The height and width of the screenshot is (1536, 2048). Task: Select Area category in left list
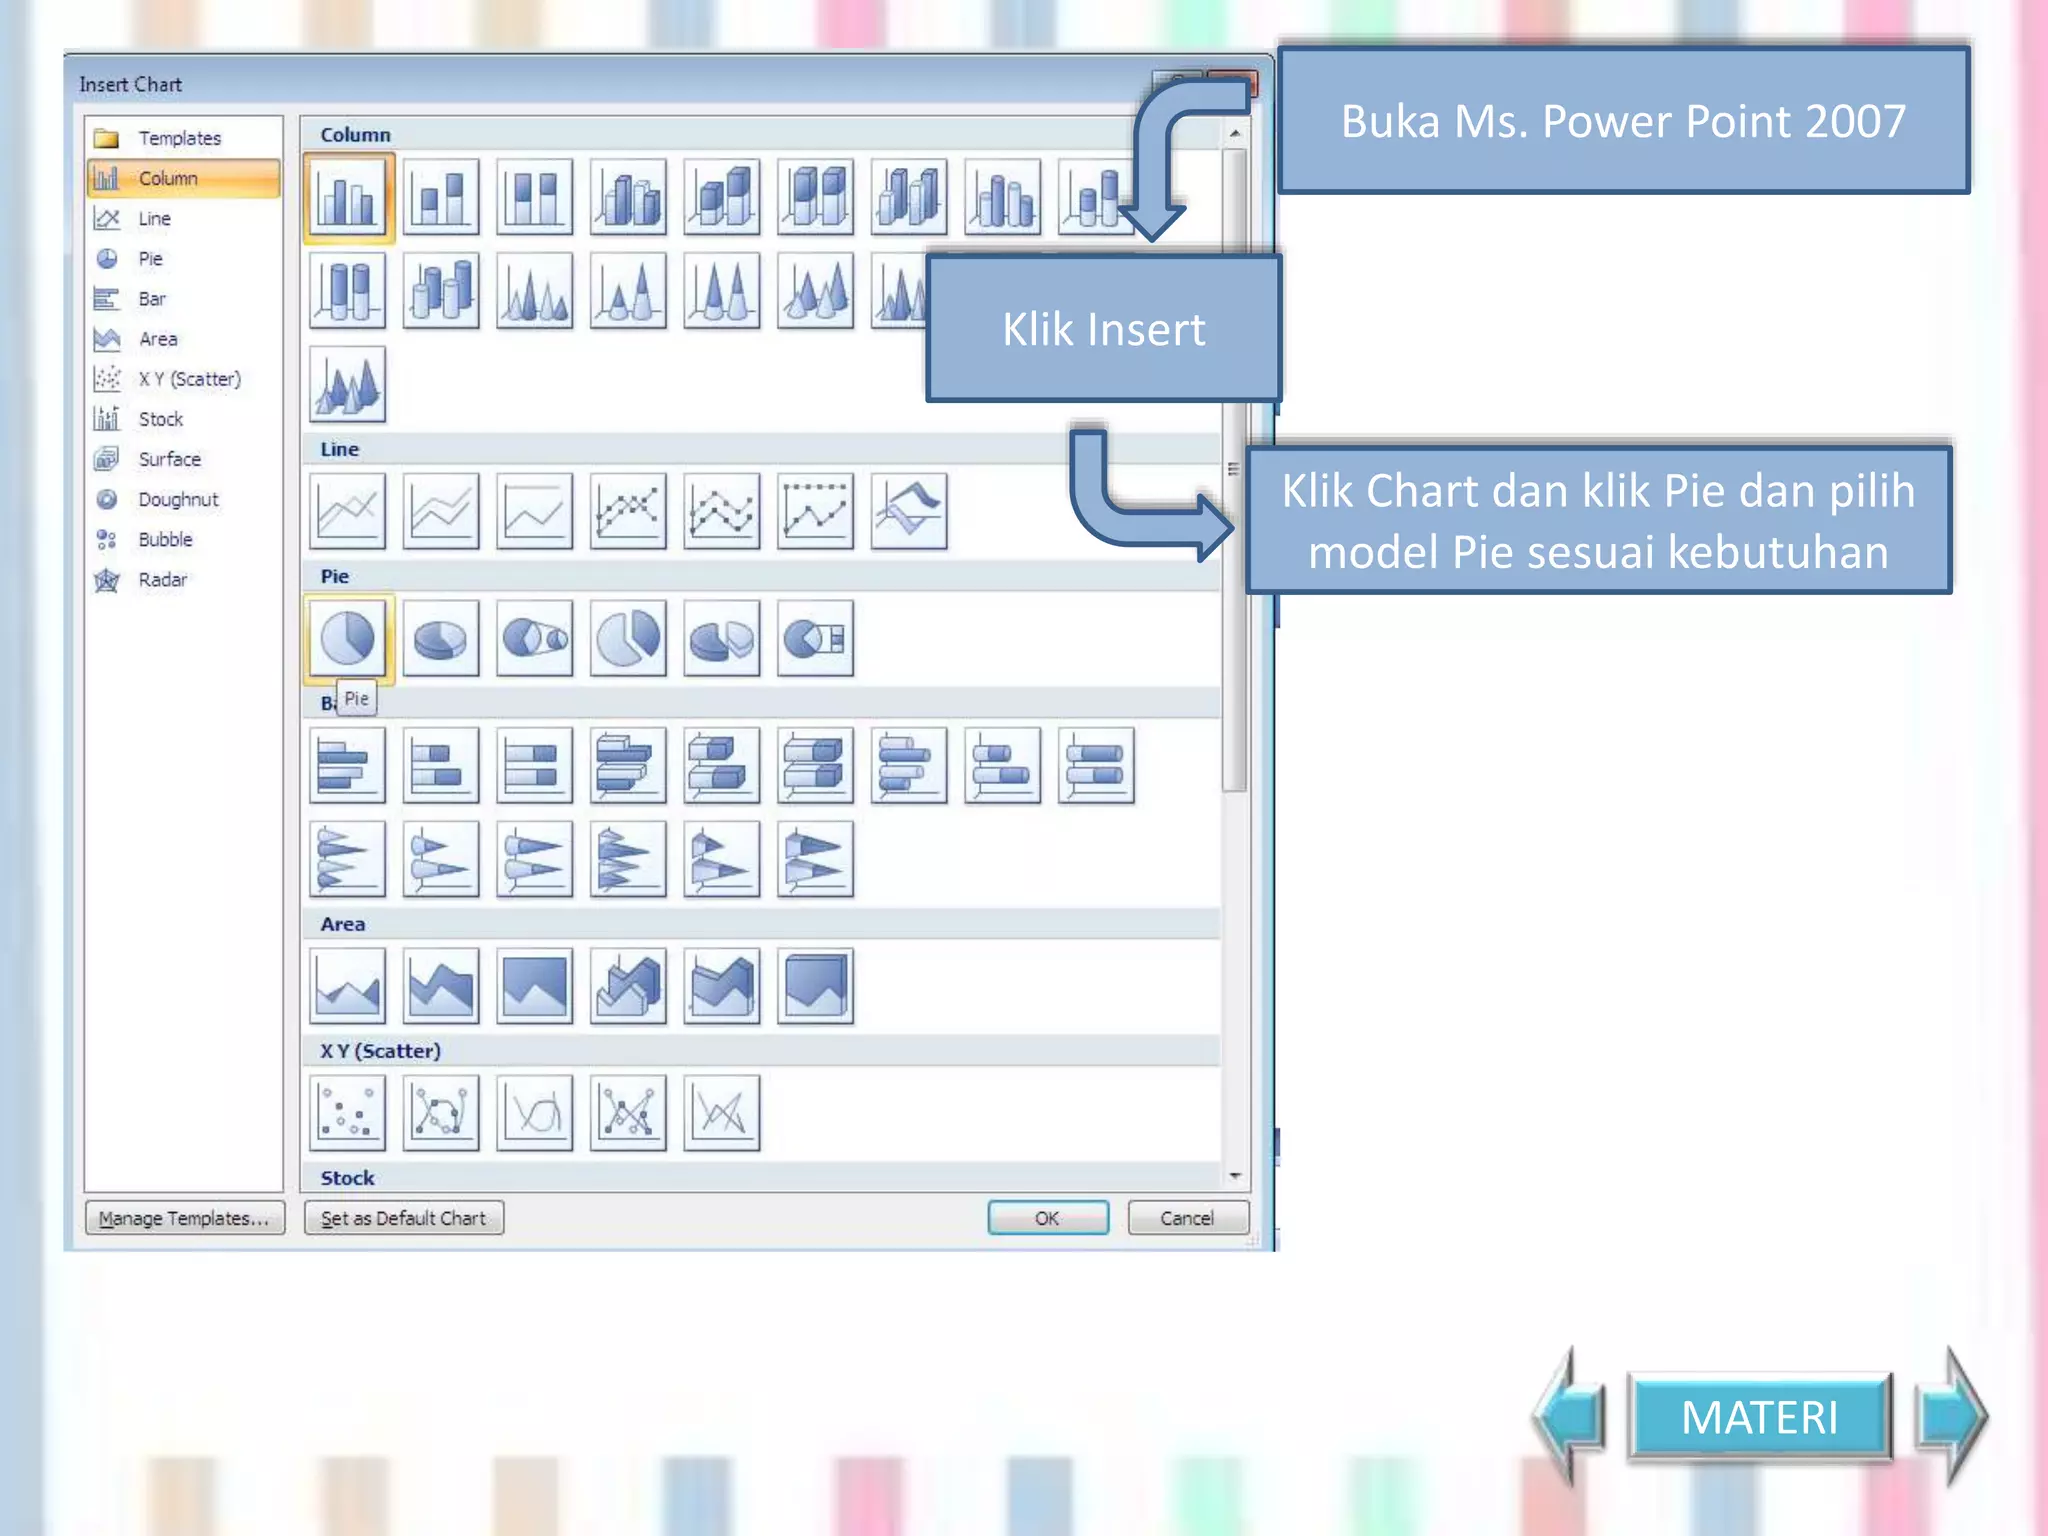pos(183,339)
